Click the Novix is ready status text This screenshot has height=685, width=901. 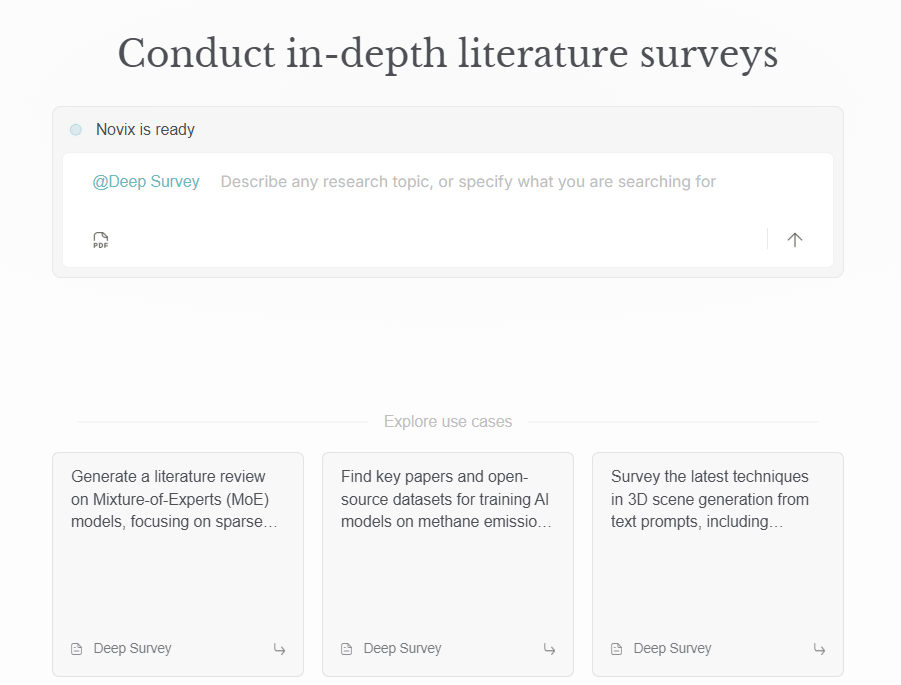point(145,130)
